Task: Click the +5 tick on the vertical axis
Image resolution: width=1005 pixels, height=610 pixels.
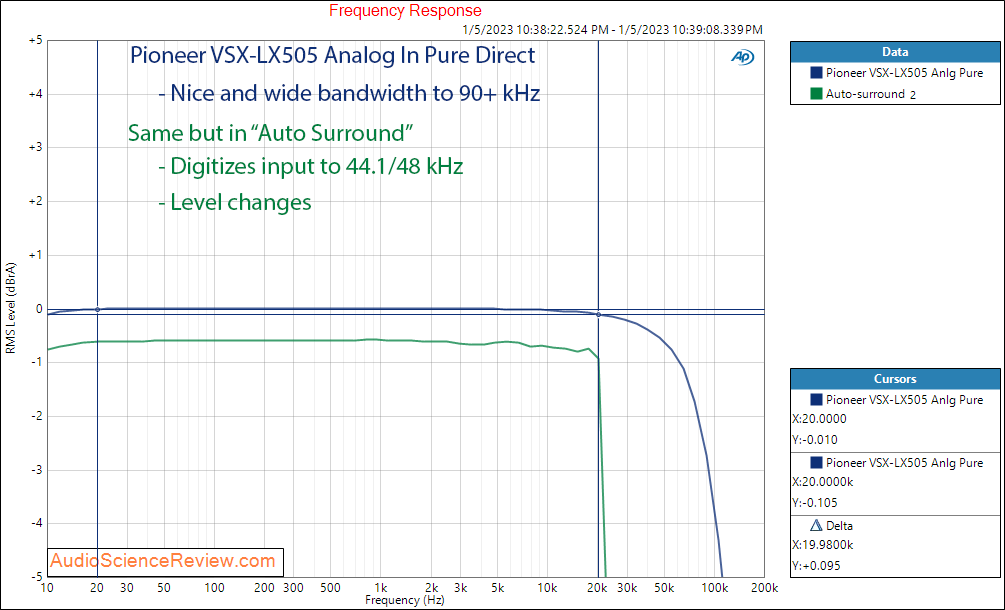Action: tap(35, 40)
